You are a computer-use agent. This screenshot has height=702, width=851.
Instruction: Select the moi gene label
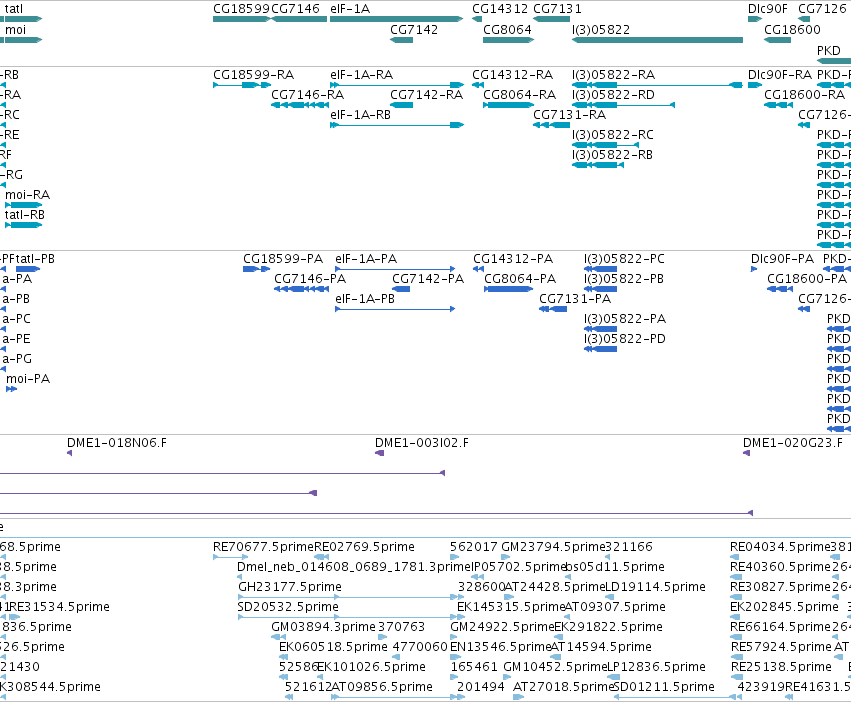(15, 30)
